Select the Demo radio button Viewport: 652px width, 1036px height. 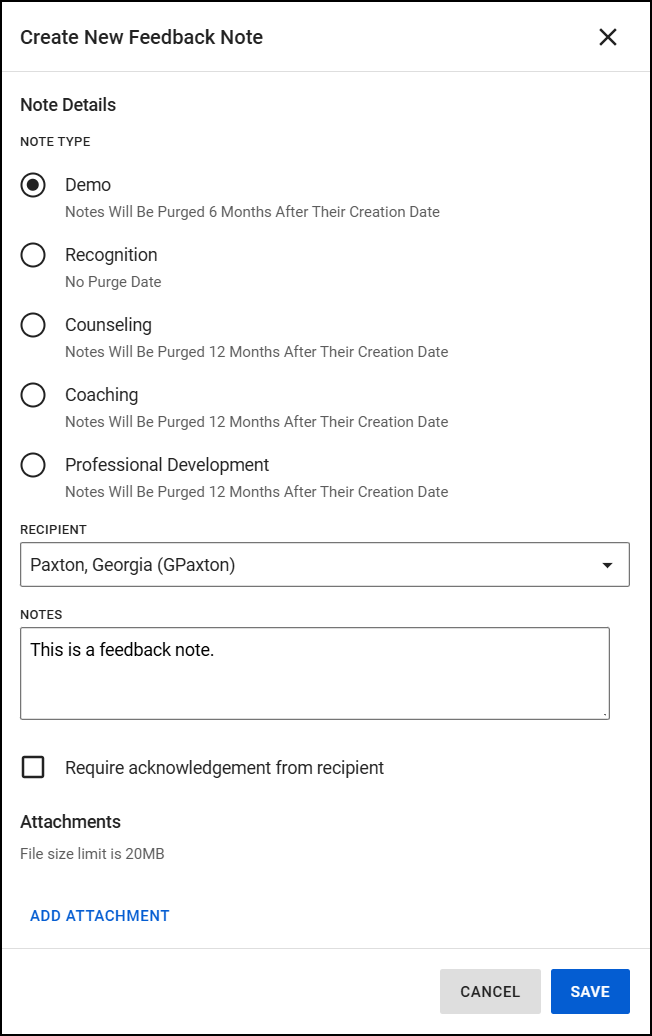coord(33,185)
